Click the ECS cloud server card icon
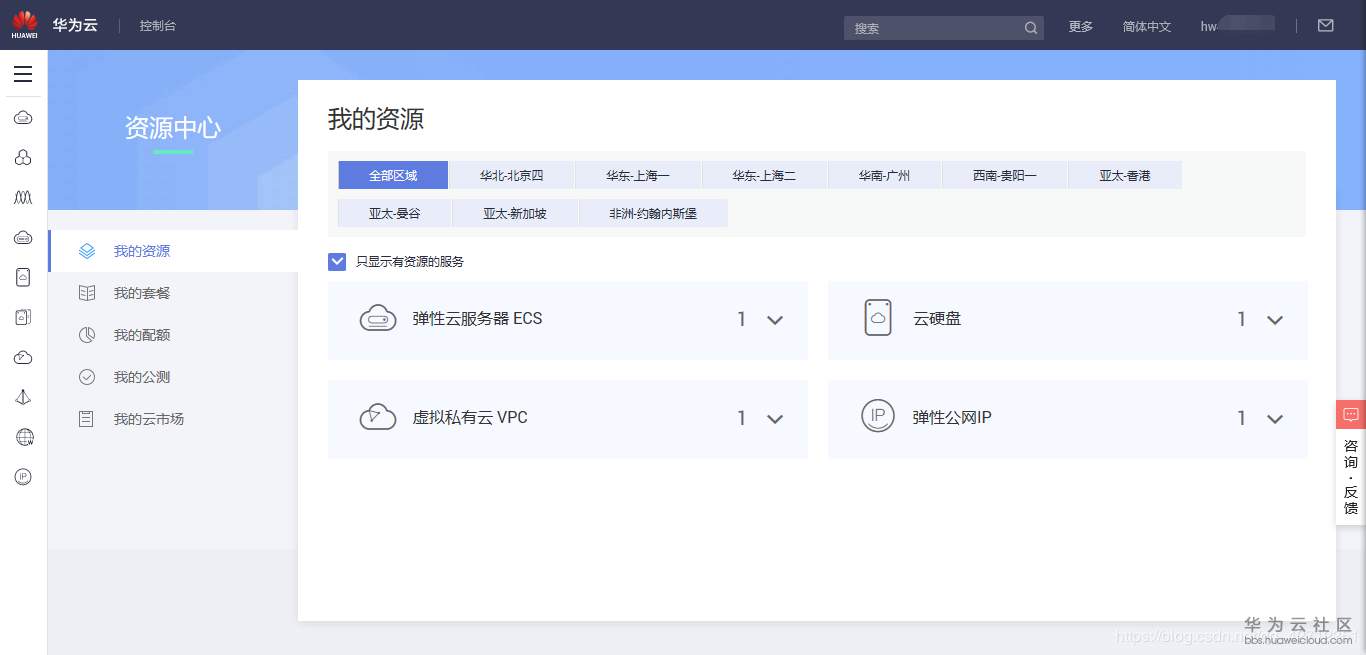 click(x=378, y=319)
